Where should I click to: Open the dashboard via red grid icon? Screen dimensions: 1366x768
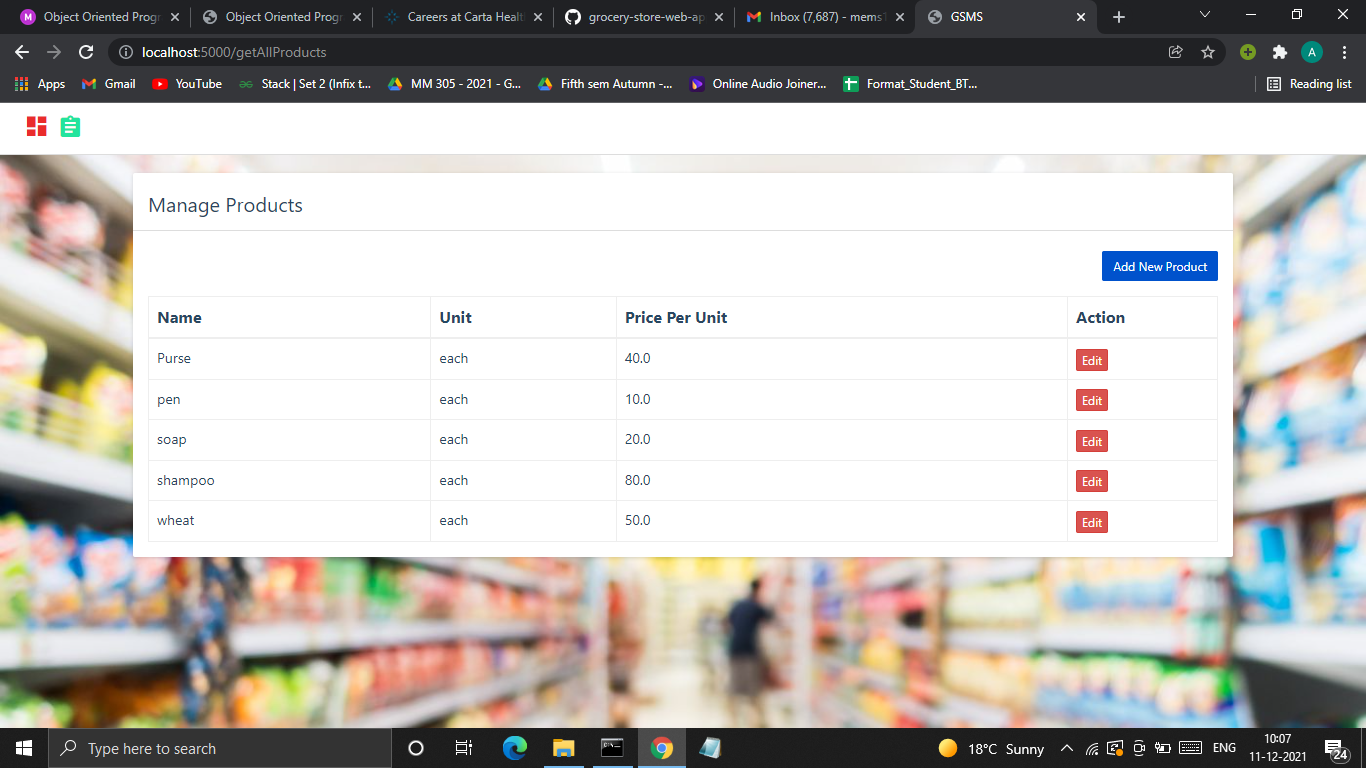click(x=37, y=127)
